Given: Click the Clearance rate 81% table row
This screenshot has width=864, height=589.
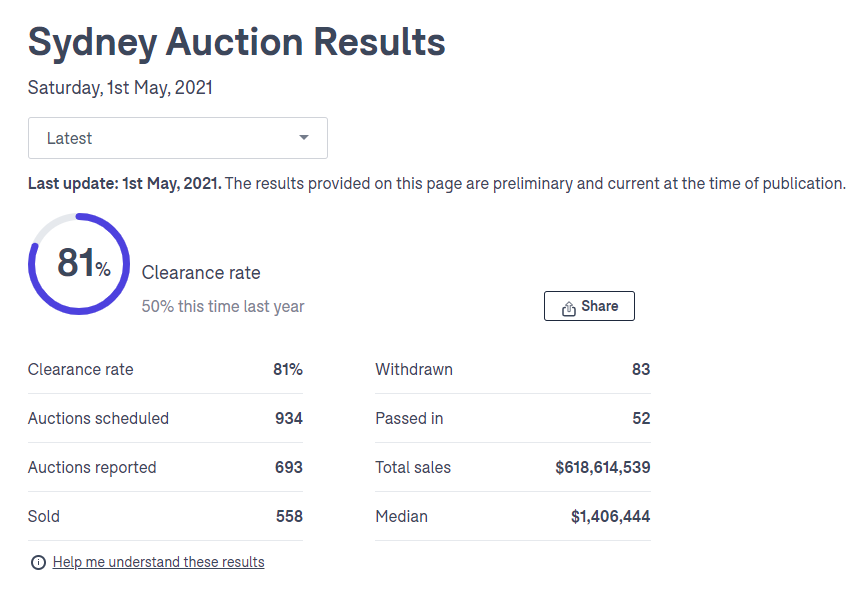Looking at the screenshot, I should coord(165,369).
